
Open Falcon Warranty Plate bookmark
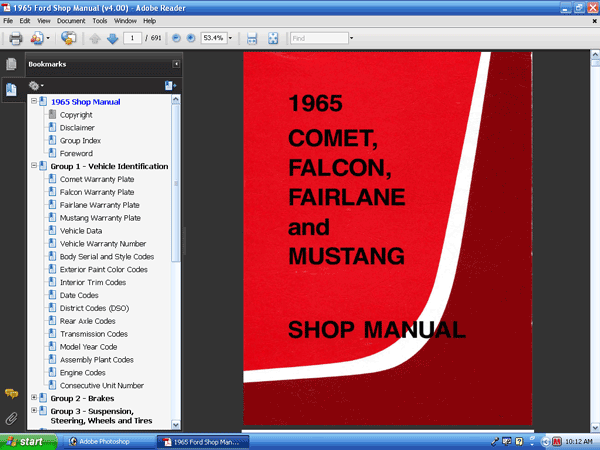point(97,192)
